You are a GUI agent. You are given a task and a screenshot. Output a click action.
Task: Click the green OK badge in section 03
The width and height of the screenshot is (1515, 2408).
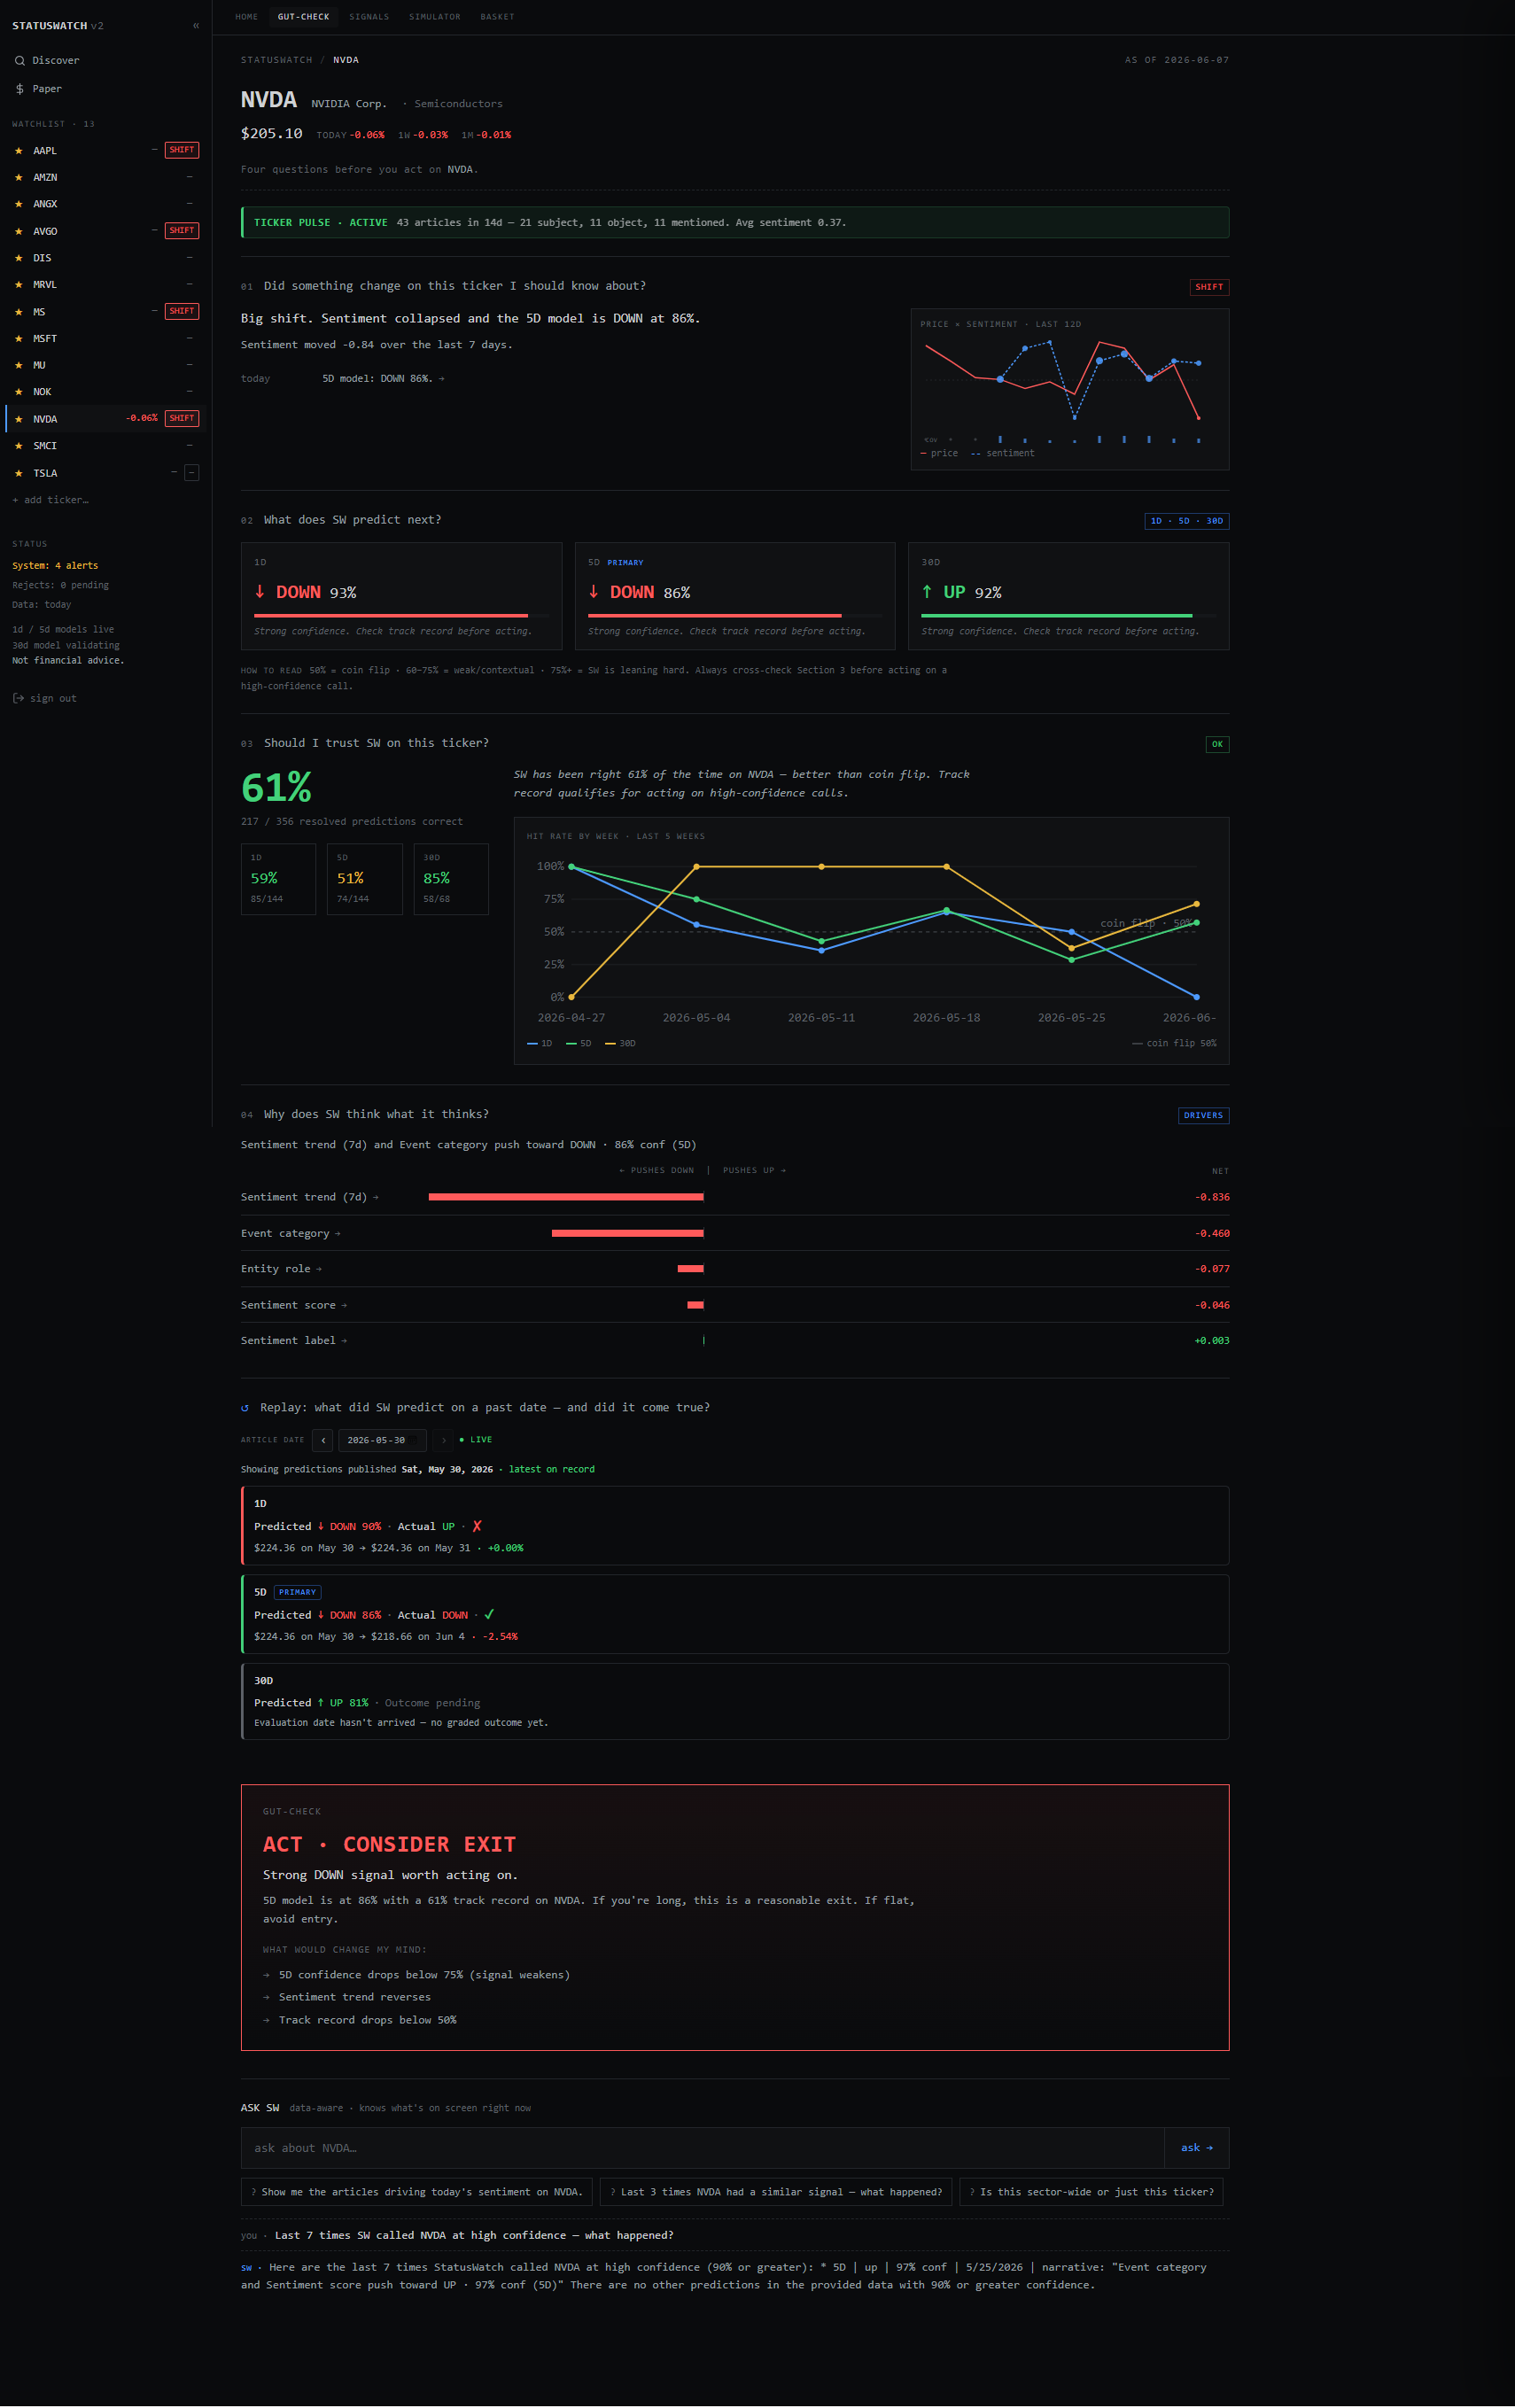1217,744
